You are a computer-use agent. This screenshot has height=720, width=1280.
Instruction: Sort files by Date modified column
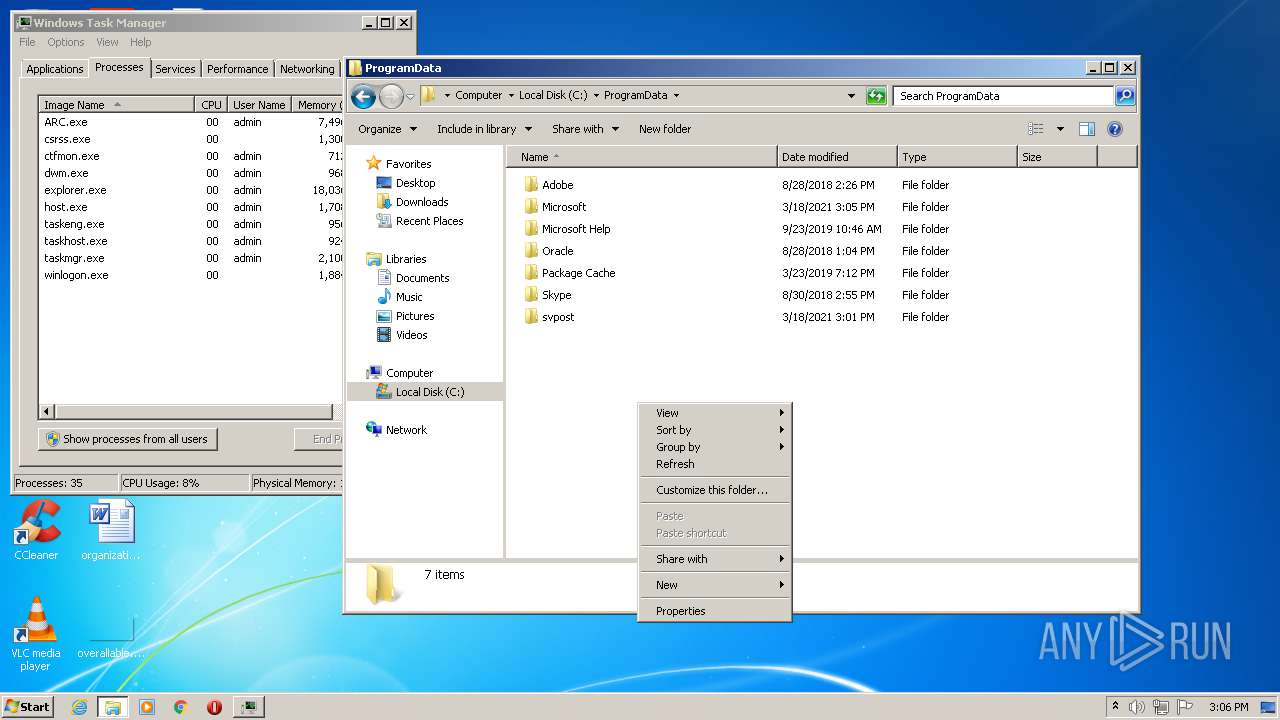tap(836, 157)
